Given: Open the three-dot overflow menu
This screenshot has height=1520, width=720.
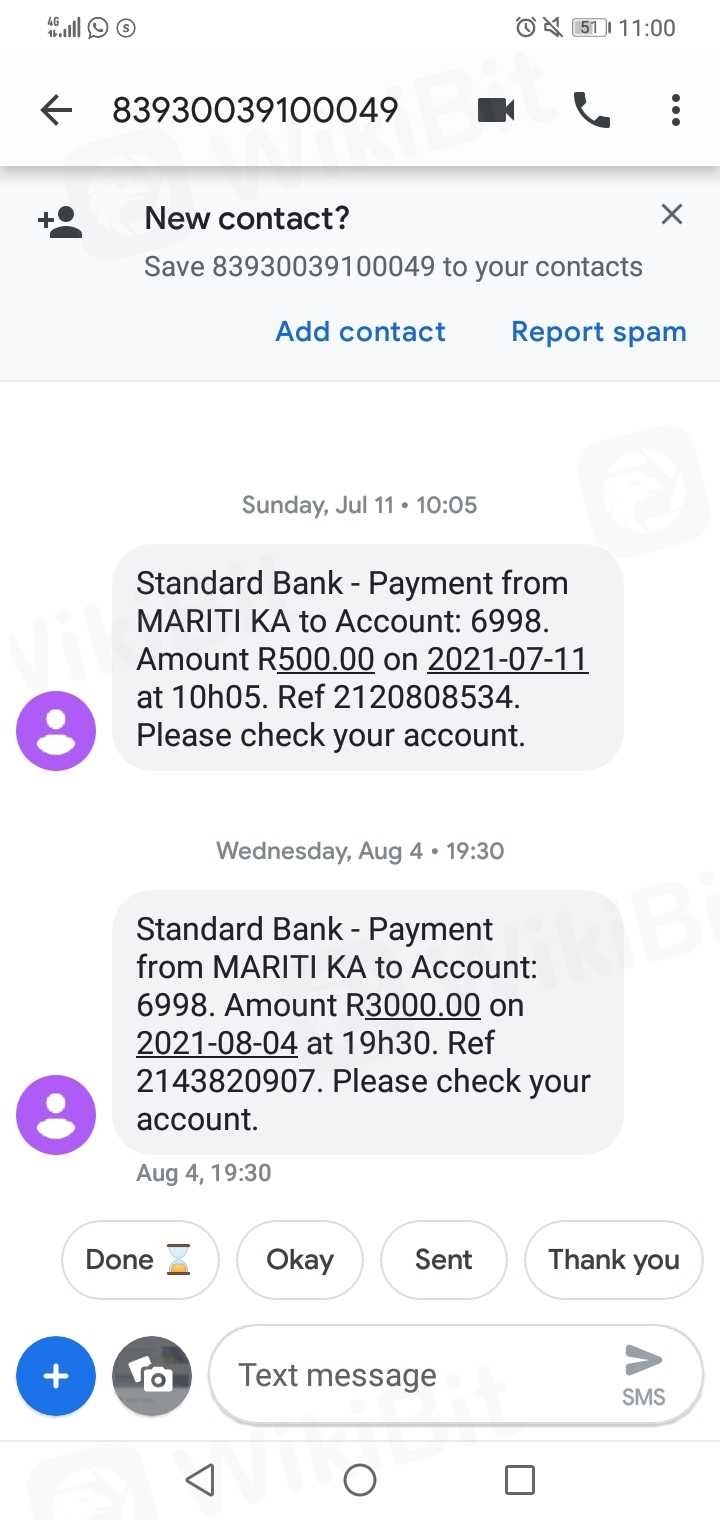Looking at the screenshot, I should point(676,110).
